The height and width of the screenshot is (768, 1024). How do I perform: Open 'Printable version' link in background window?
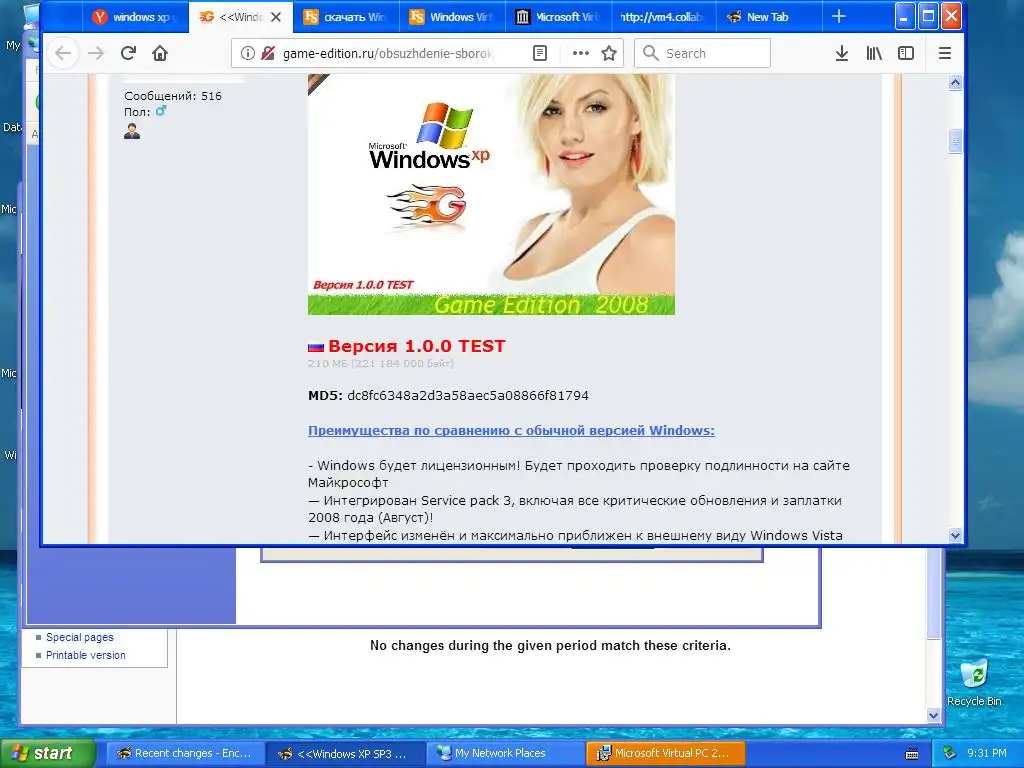coord(86,655)
